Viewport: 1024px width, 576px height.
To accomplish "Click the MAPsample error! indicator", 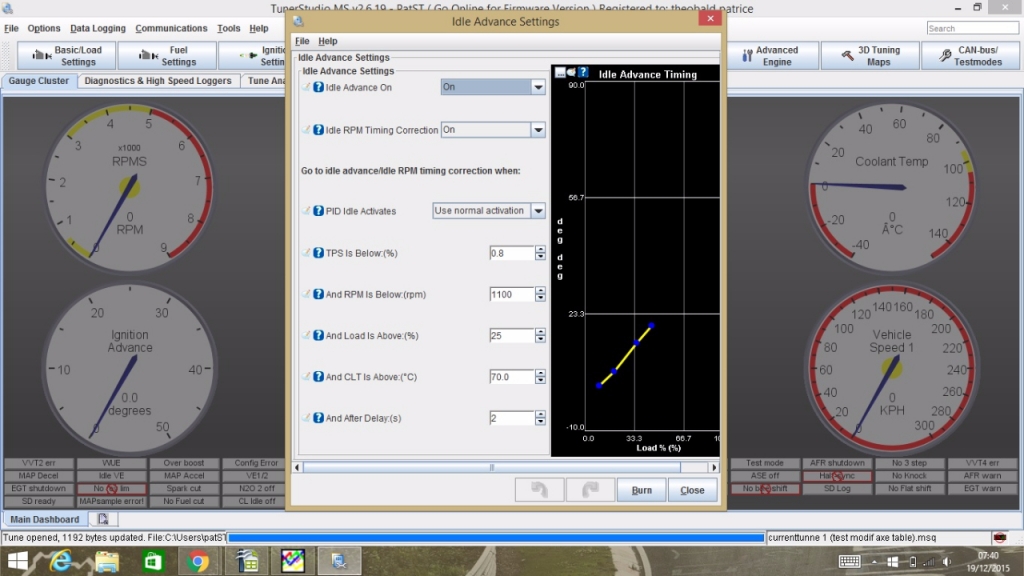I will pyautogui.click(x=111, y=502).
